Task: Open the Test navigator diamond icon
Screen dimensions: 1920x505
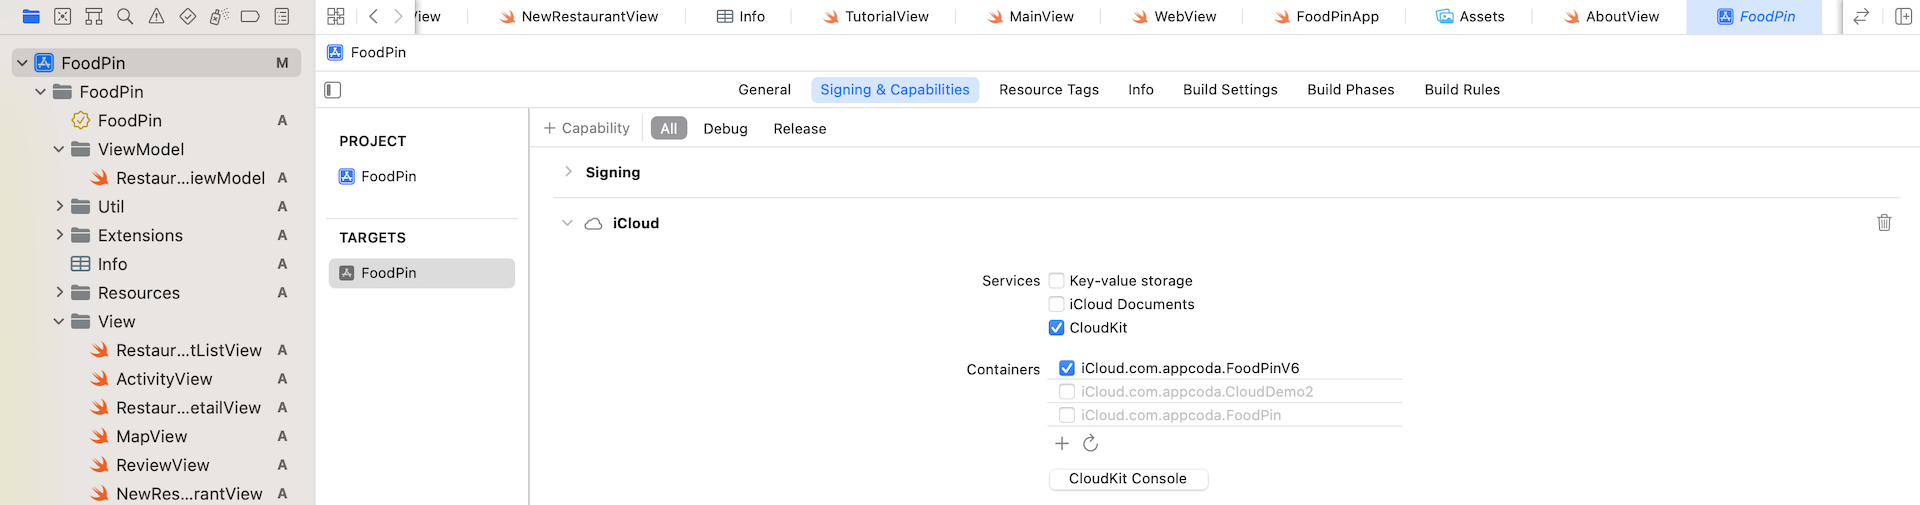Action: [x=187, y=16]
